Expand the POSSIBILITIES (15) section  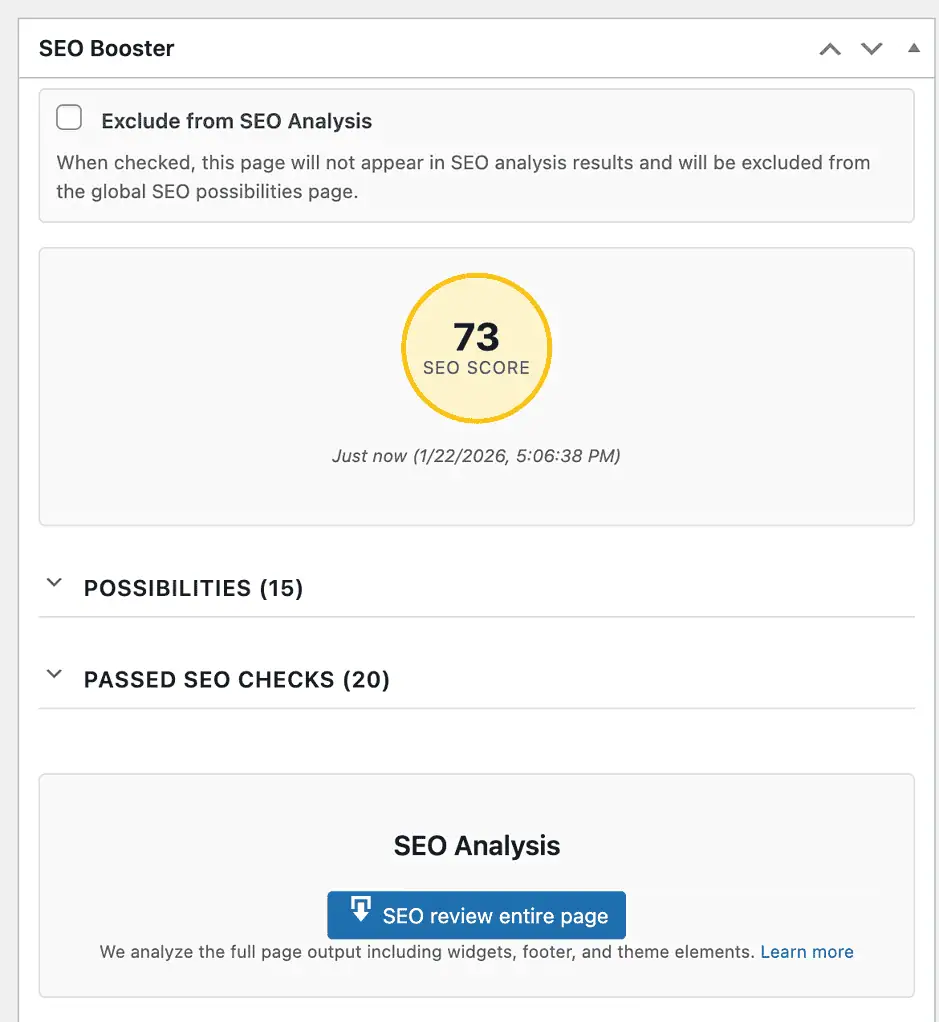click(193, 588)
